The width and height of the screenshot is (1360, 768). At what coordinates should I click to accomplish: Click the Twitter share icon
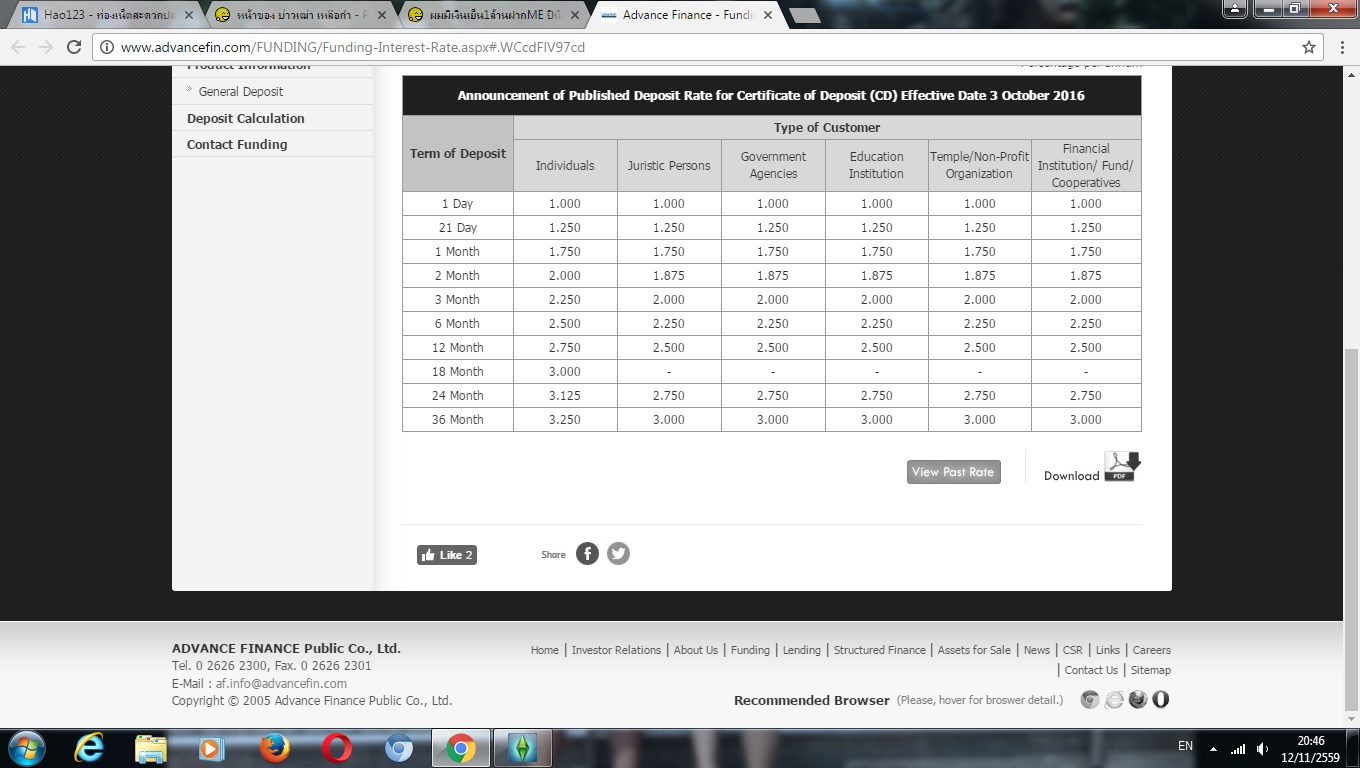[x=618, y=553]
